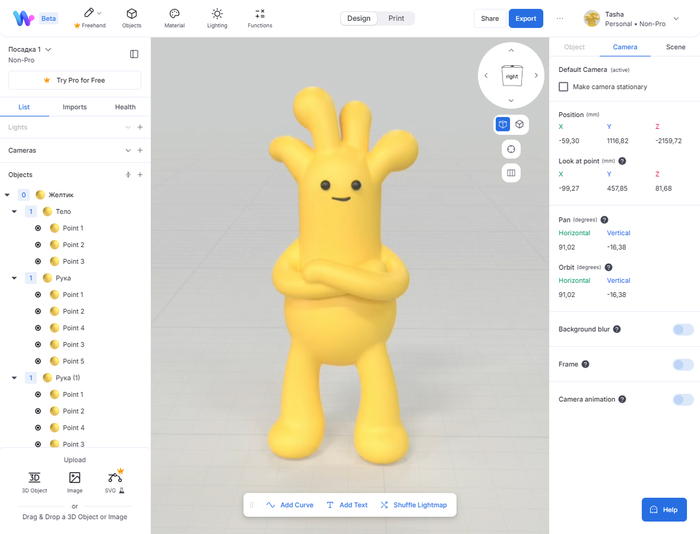Collapse the Тело tree node
Image resolution: width=700 pixels, height=534 pixels.
pos(14,211)
